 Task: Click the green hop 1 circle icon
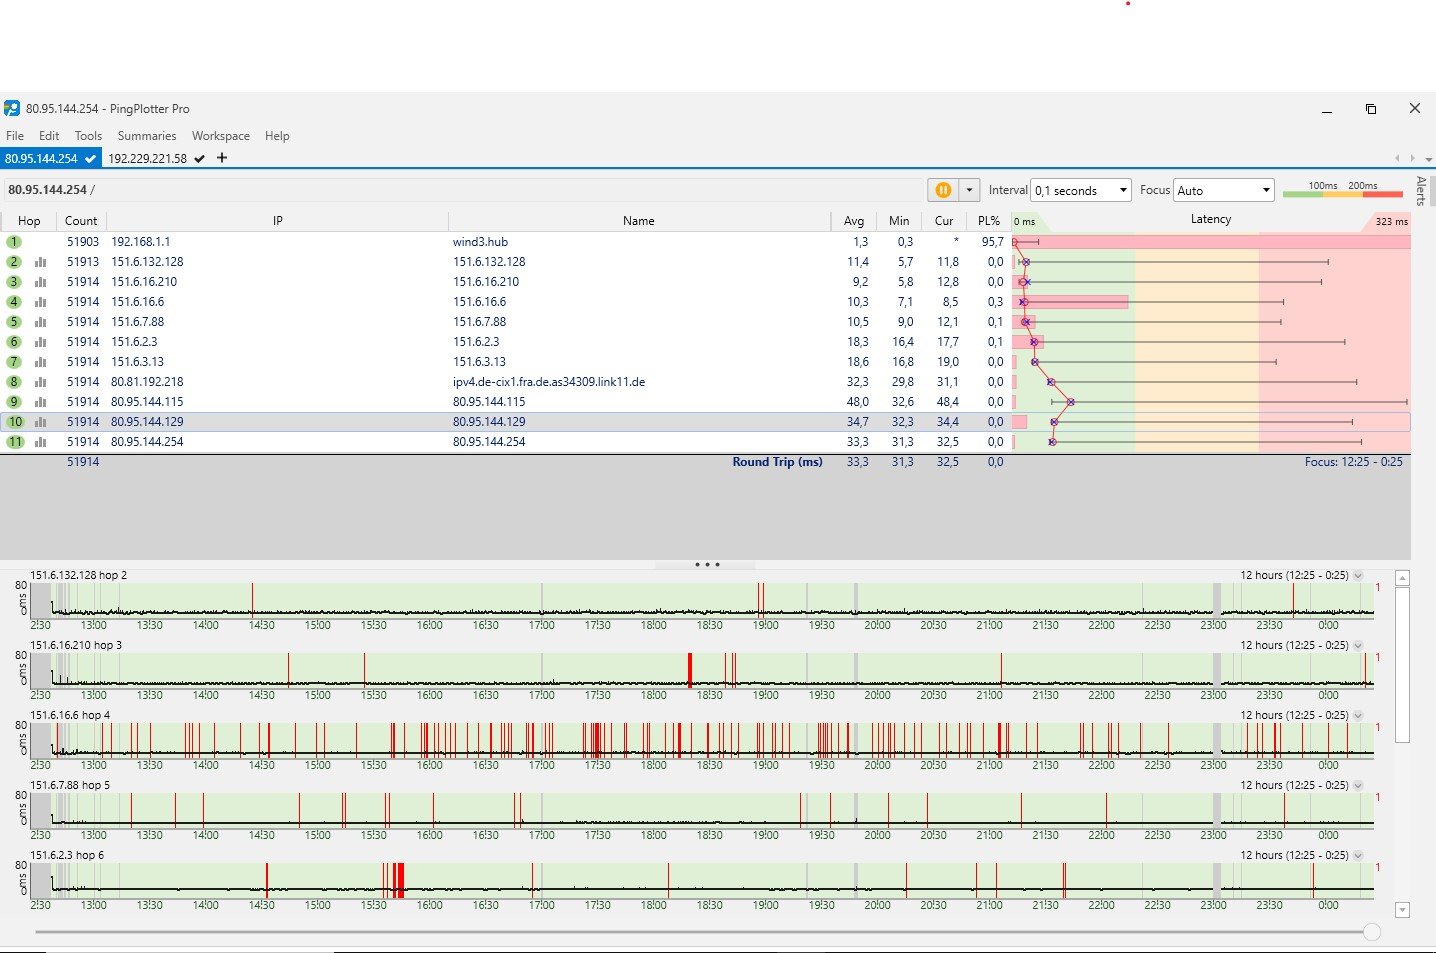click(14, 242)
